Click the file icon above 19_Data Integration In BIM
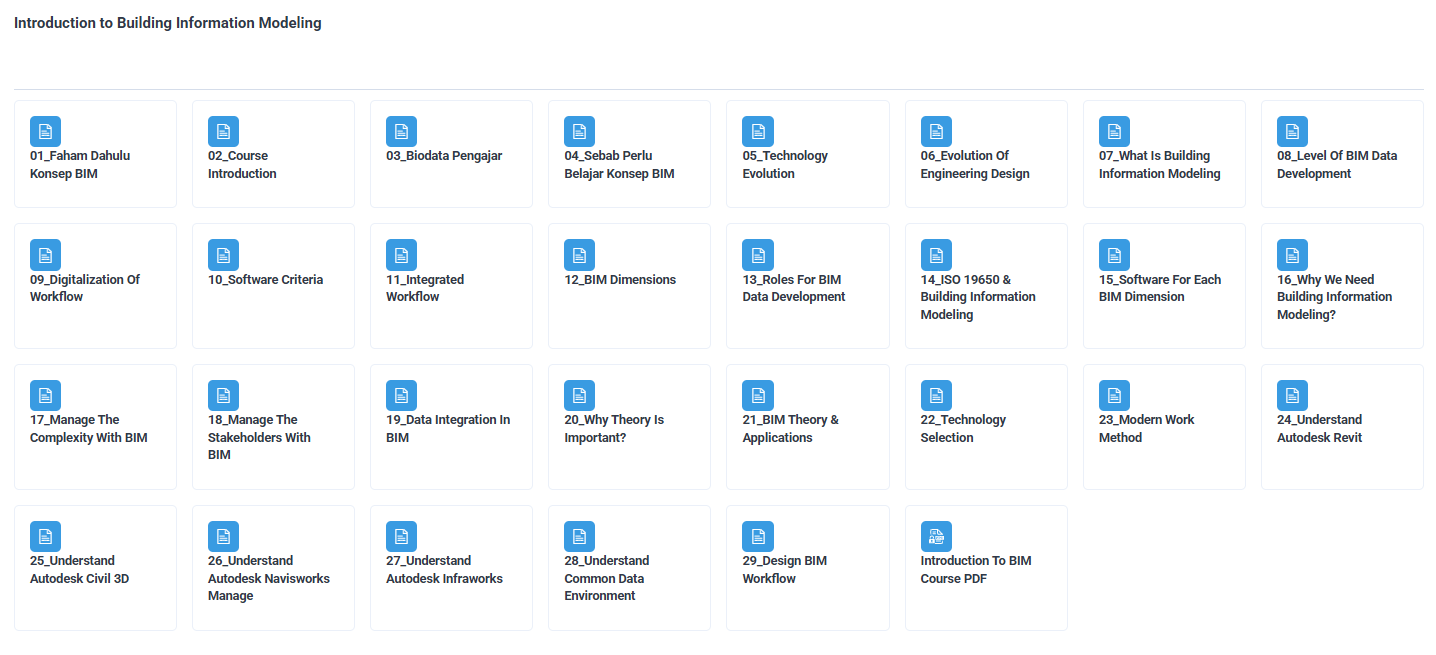This screenshot has height=655, width=1436. pyautogui.click(x=401, y=395)
